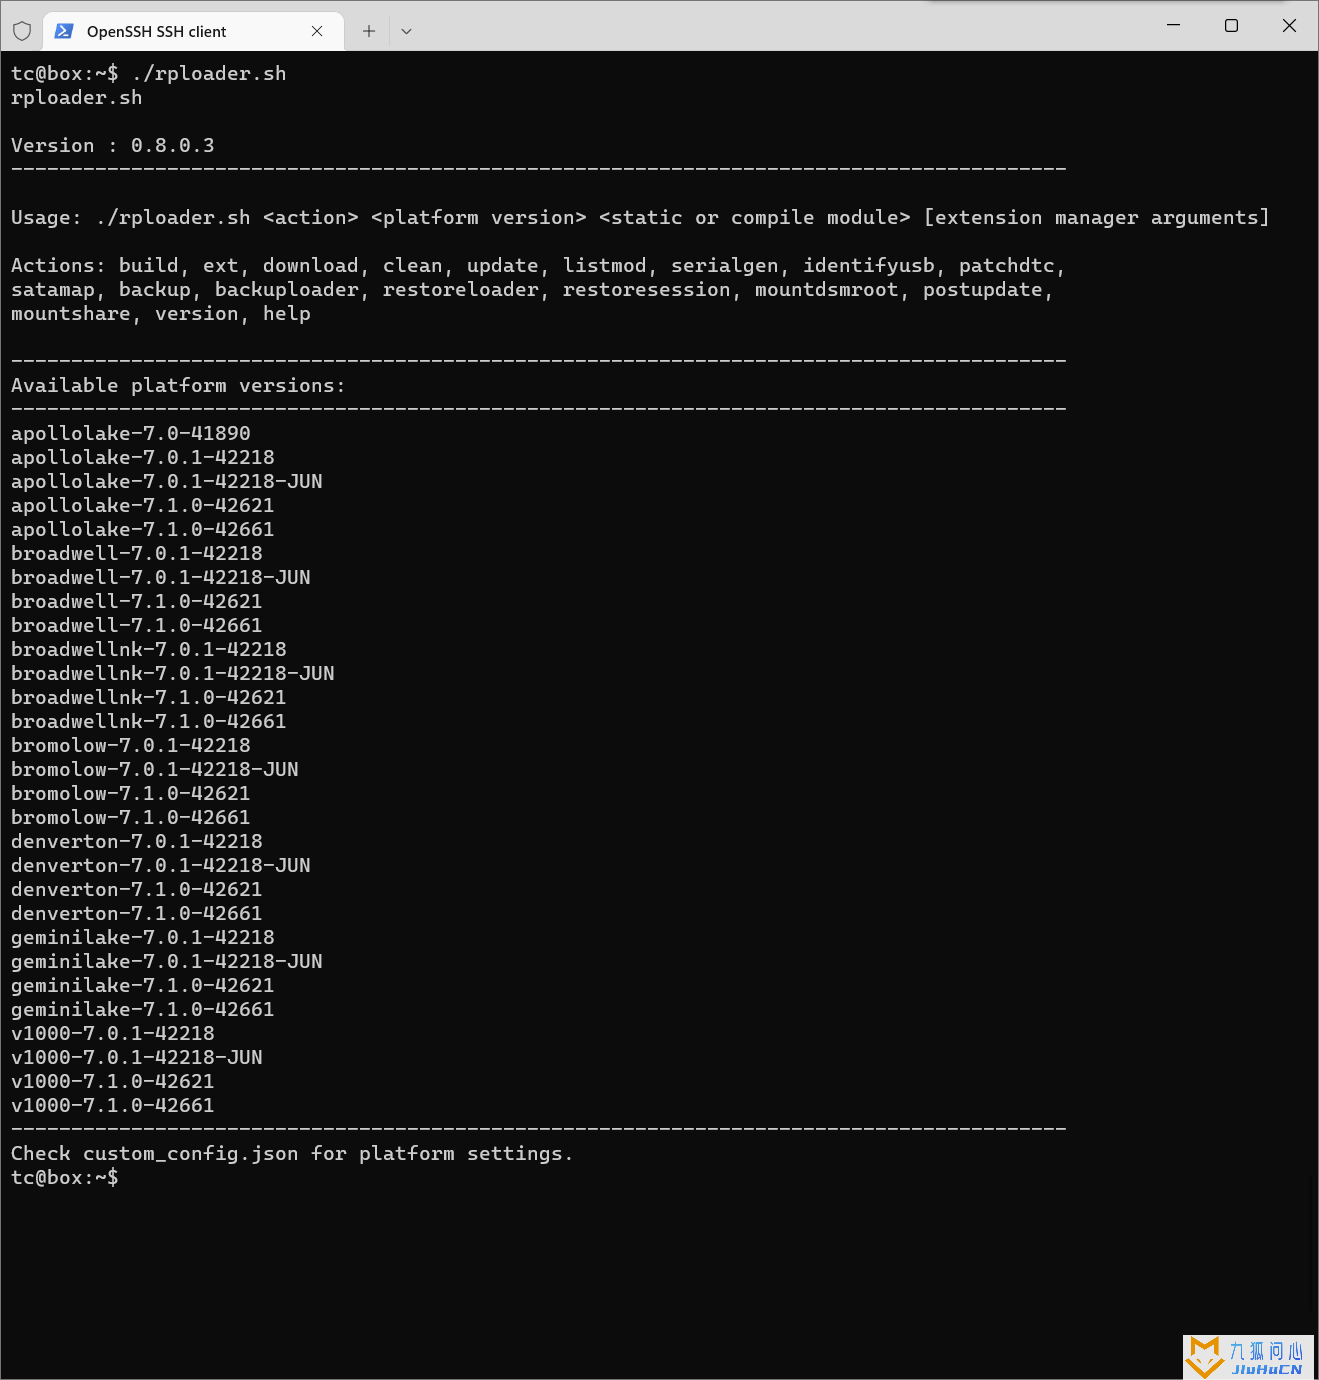Maximize the terminal window
The image size is (1319, 1380).
coord(1232,25)
